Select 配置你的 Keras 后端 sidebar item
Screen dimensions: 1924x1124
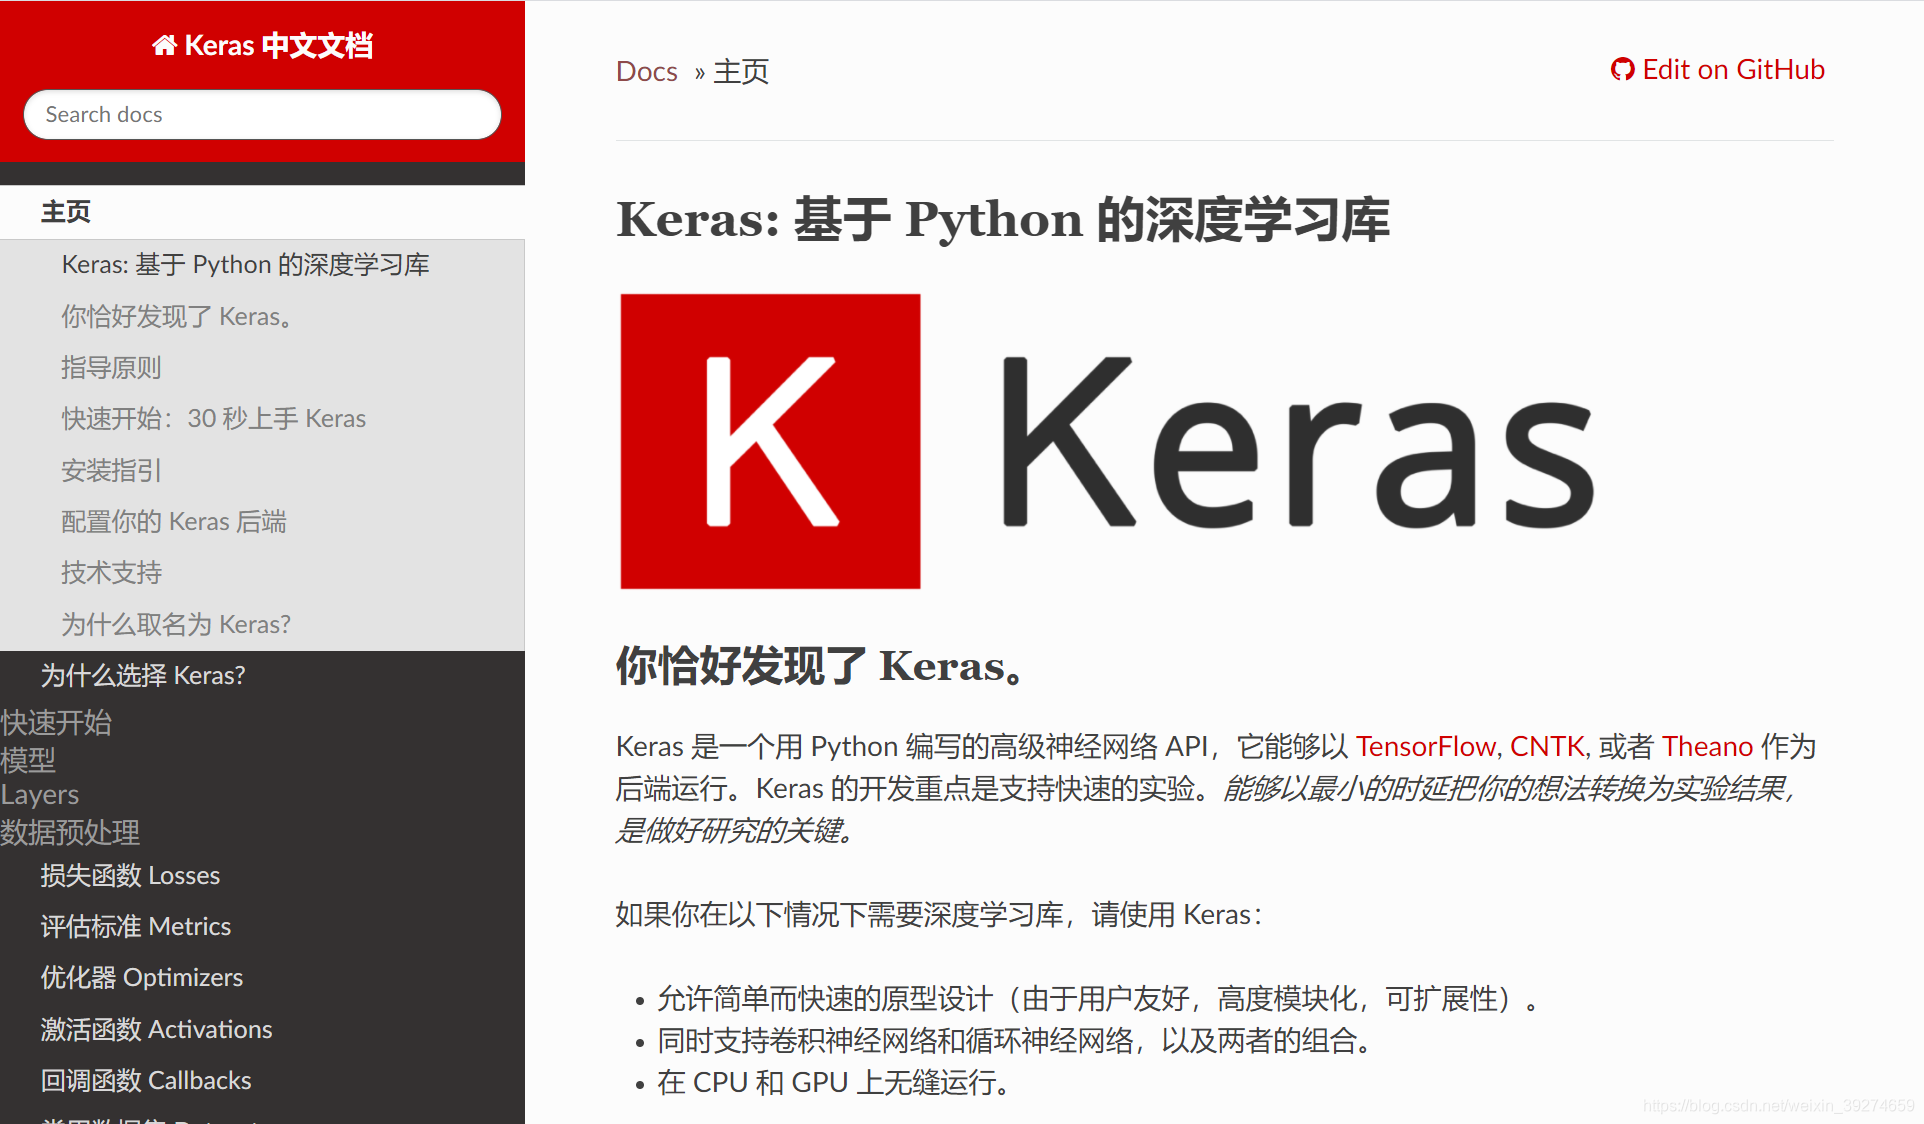point(173,522)
